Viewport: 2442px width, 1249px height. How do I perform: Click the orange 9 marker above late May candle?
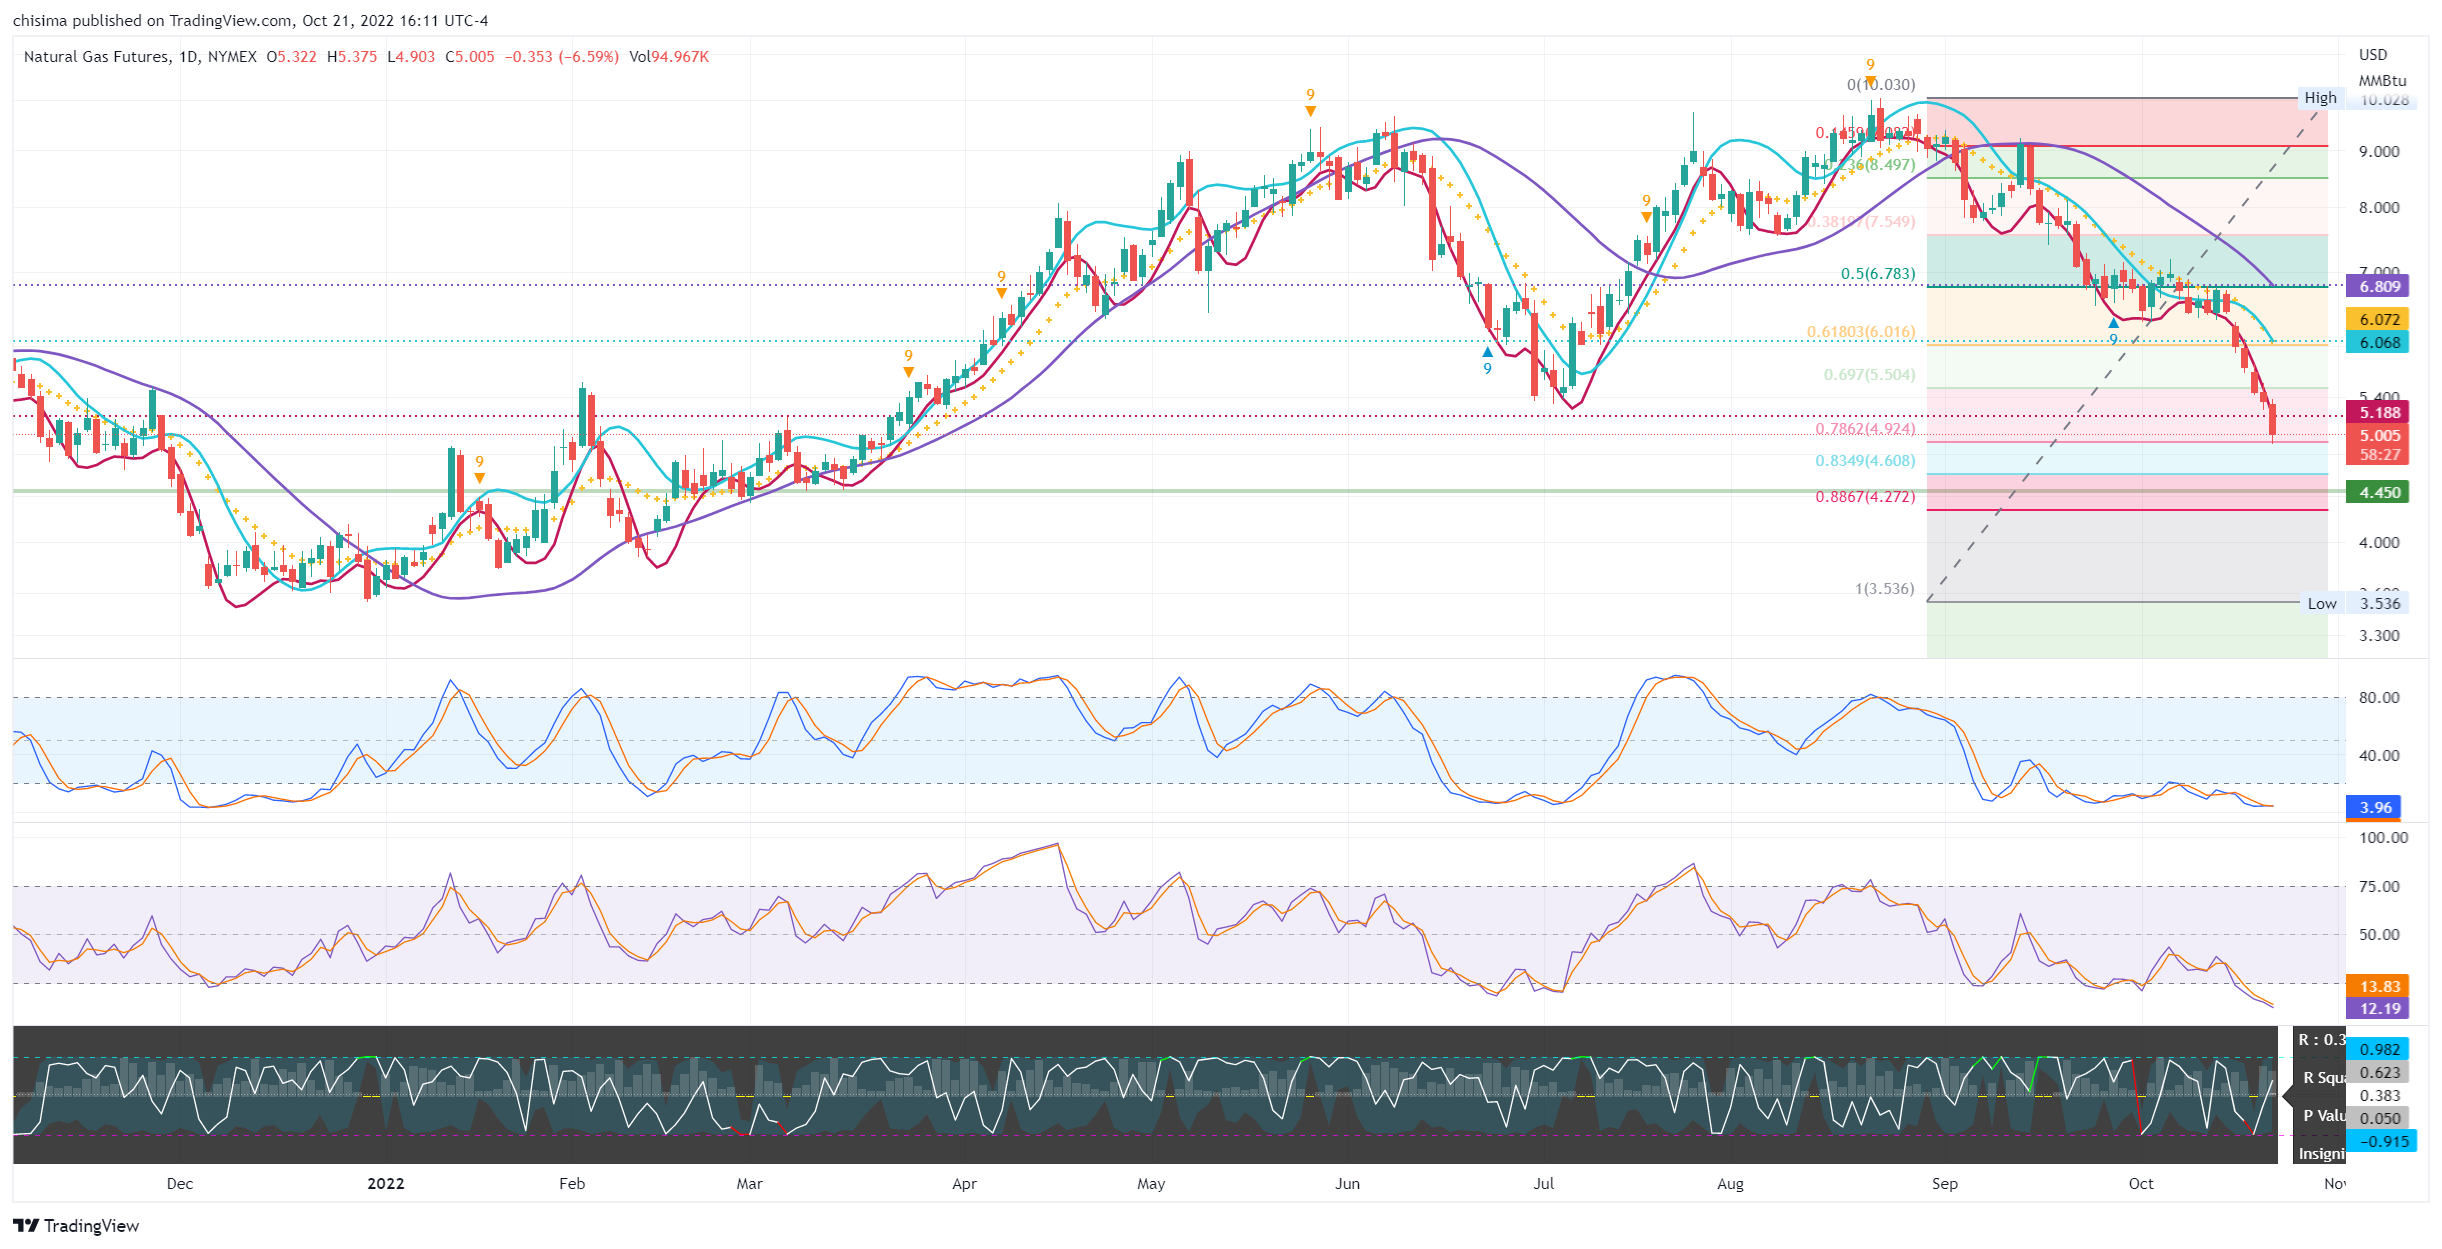click(1310, 101)
